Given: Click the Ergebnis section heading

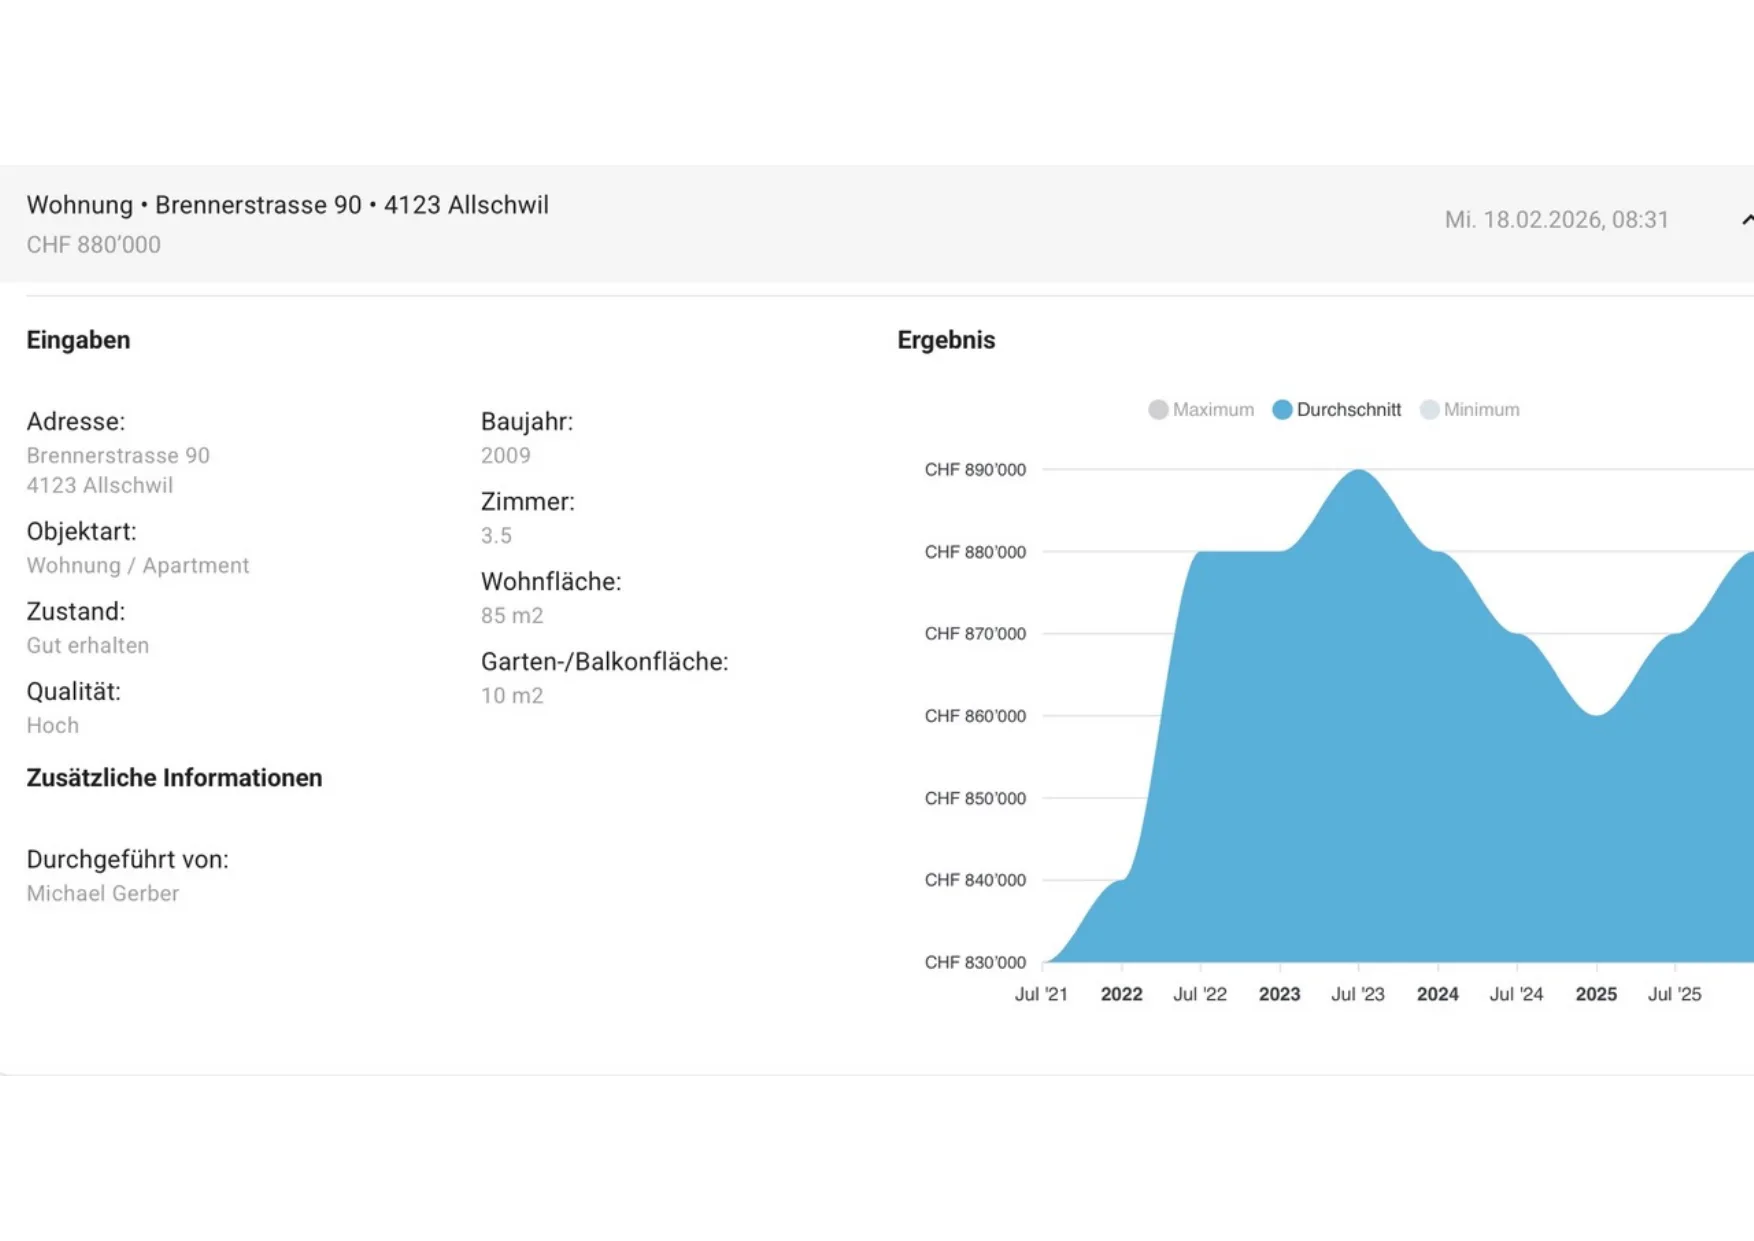Looking at the screenshot, I should point(946,340).
